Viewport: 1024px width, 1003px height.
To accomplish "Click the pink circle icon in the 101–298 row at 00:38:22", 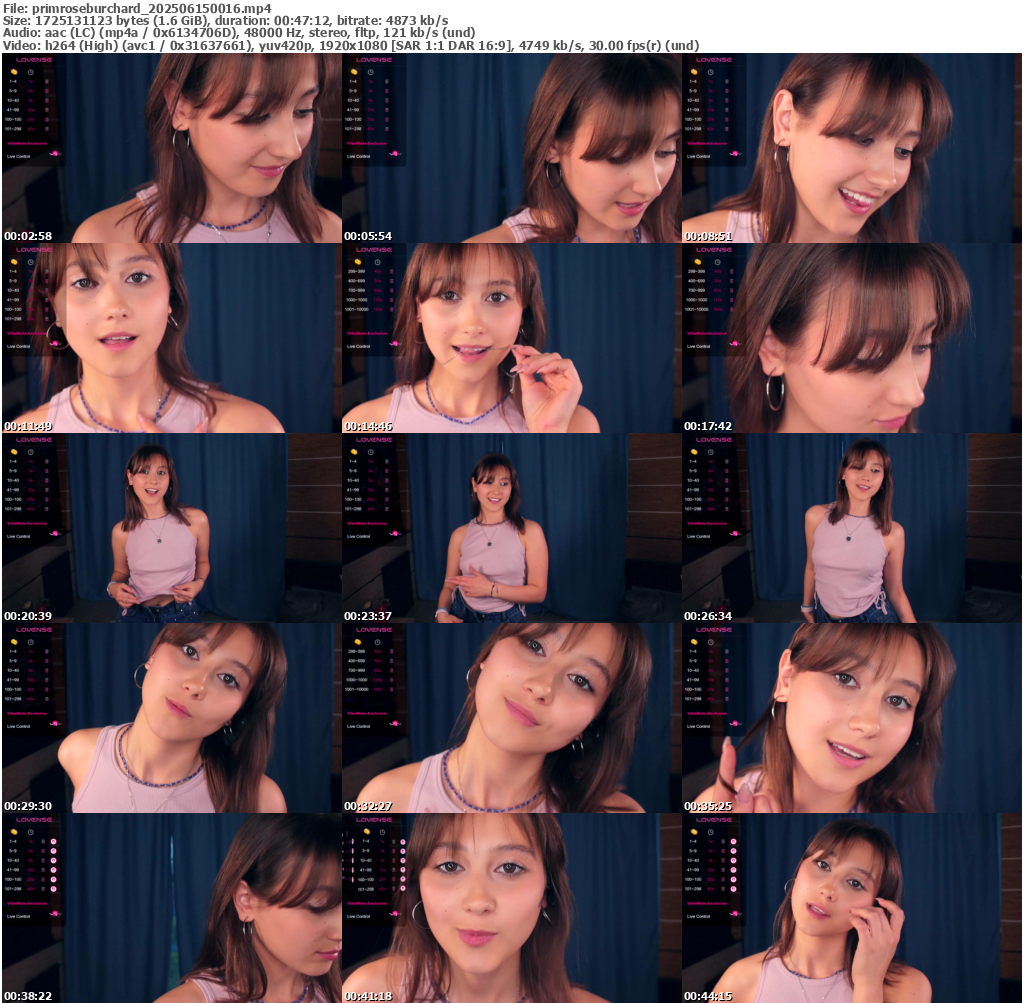I will point(53,888).
